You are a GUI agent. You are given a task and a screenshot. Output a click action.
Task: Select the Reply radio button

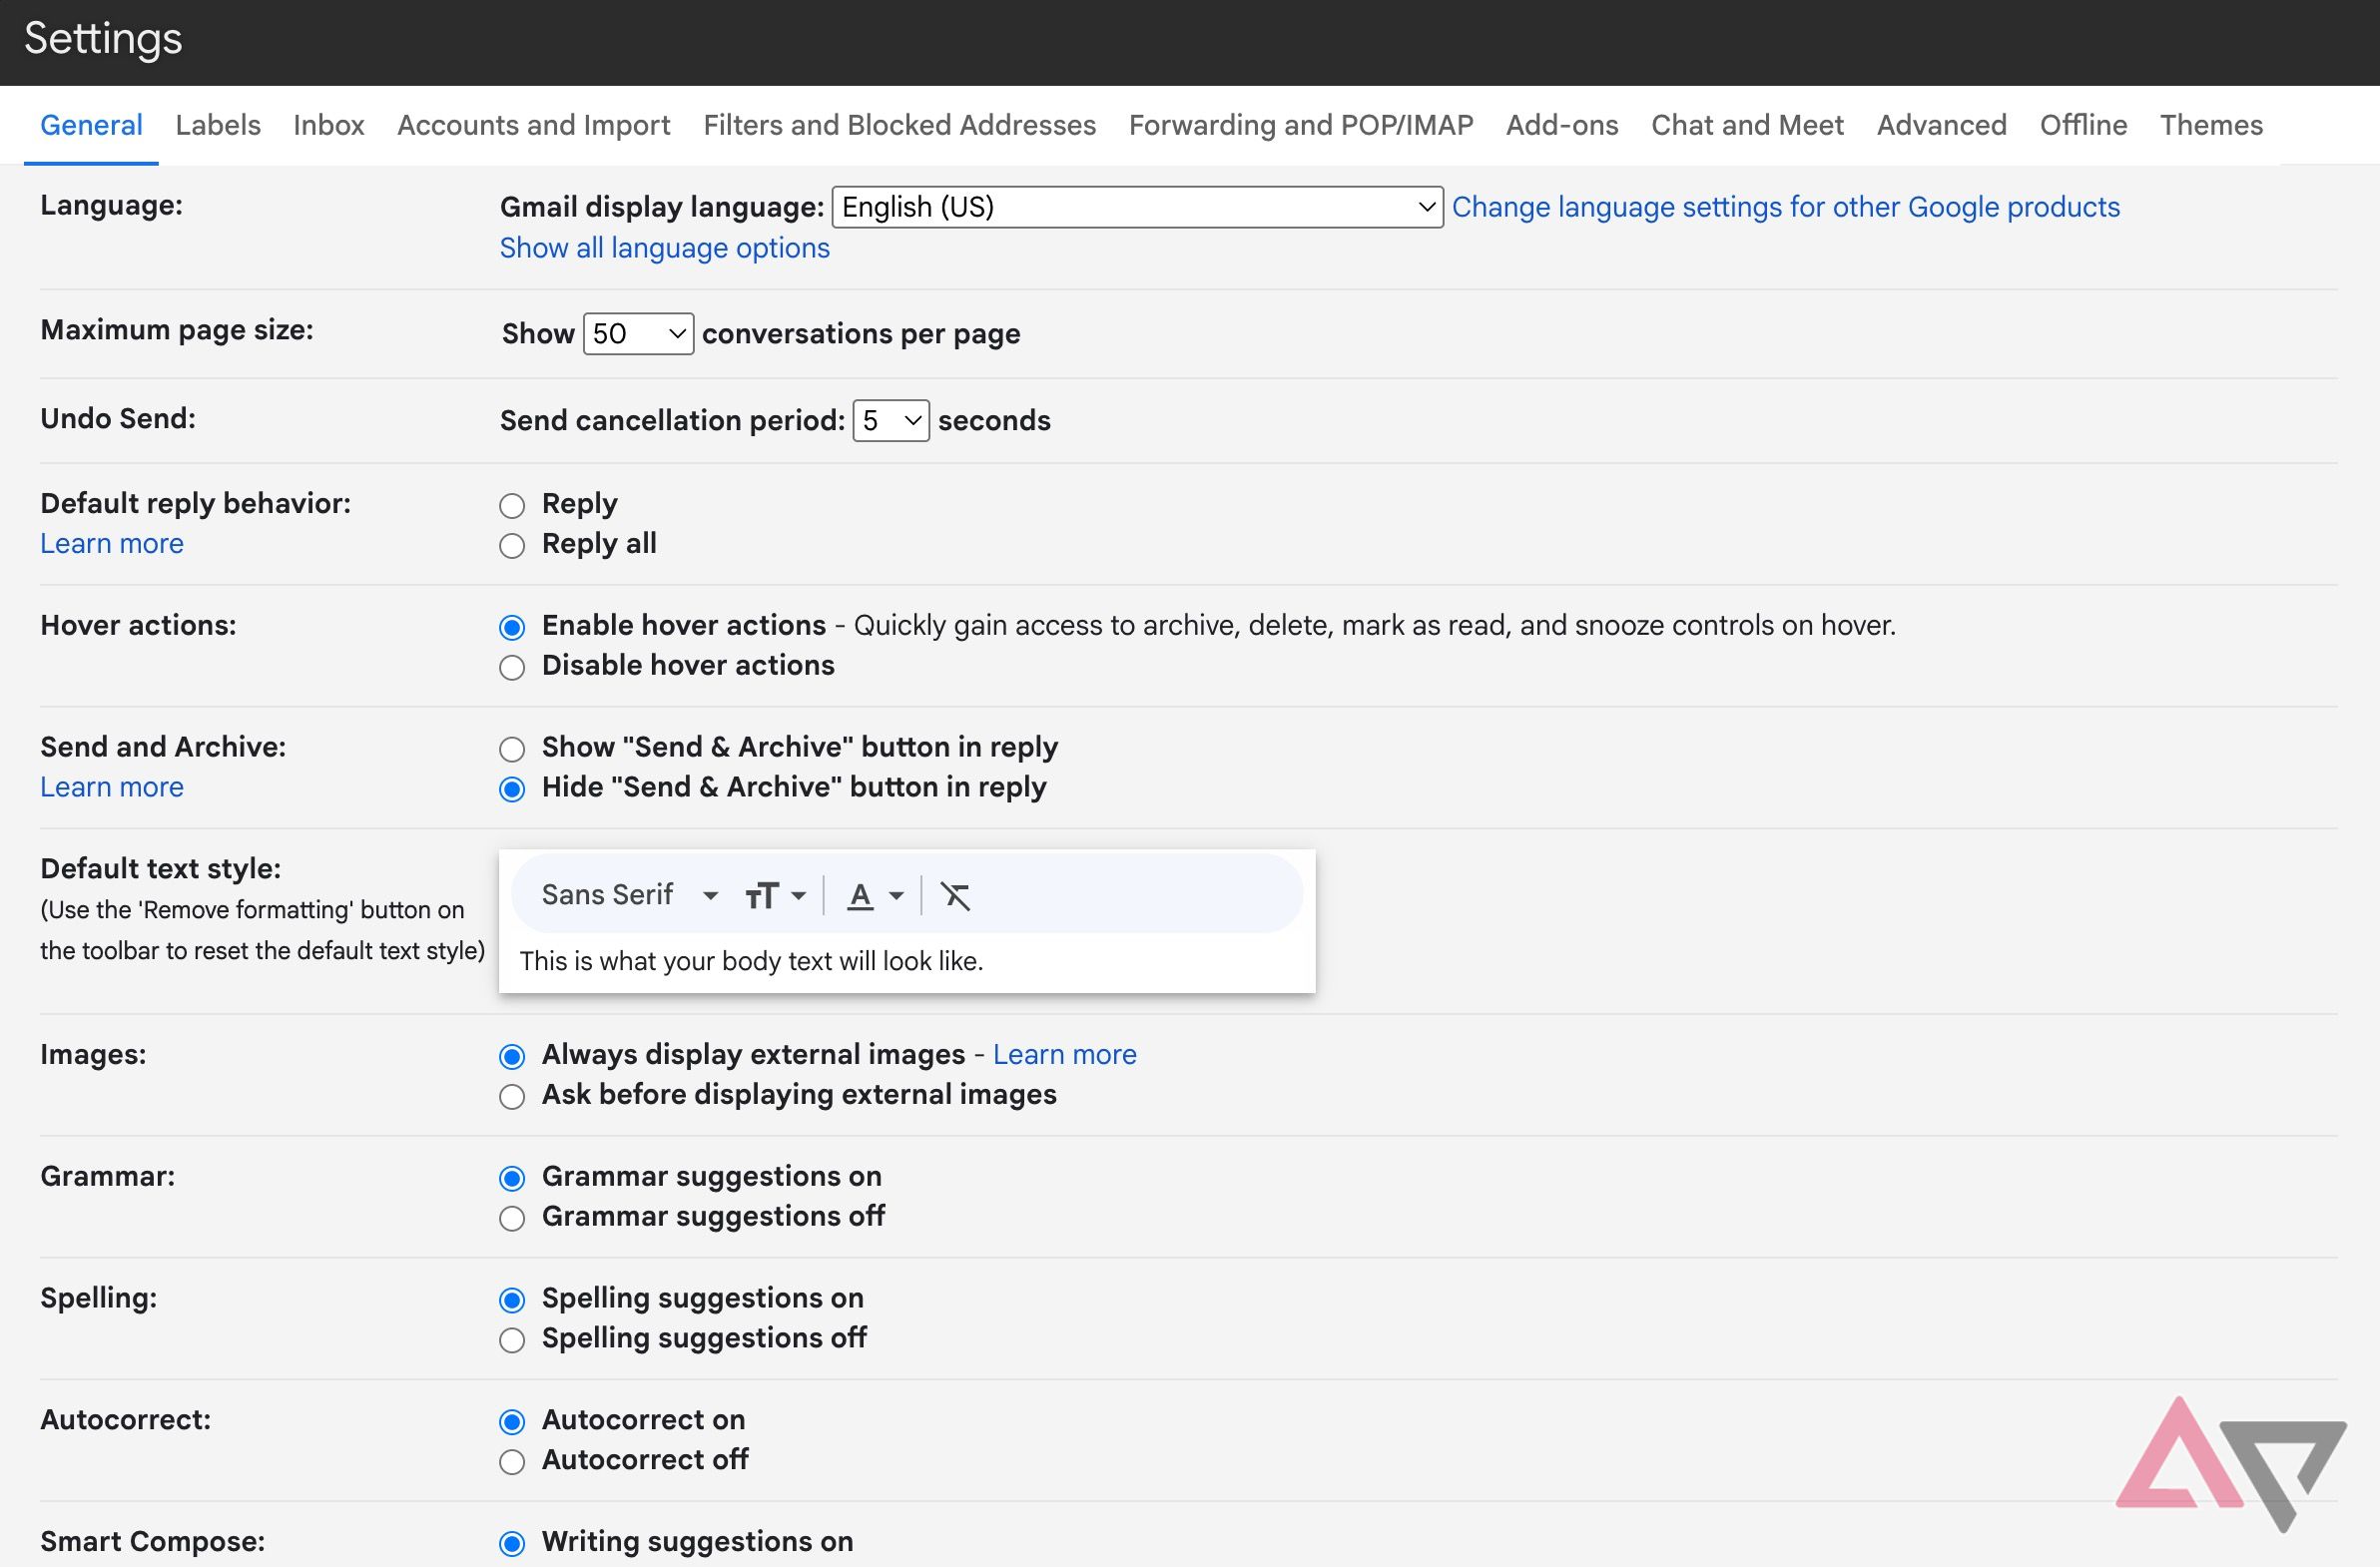coord(512,505)
